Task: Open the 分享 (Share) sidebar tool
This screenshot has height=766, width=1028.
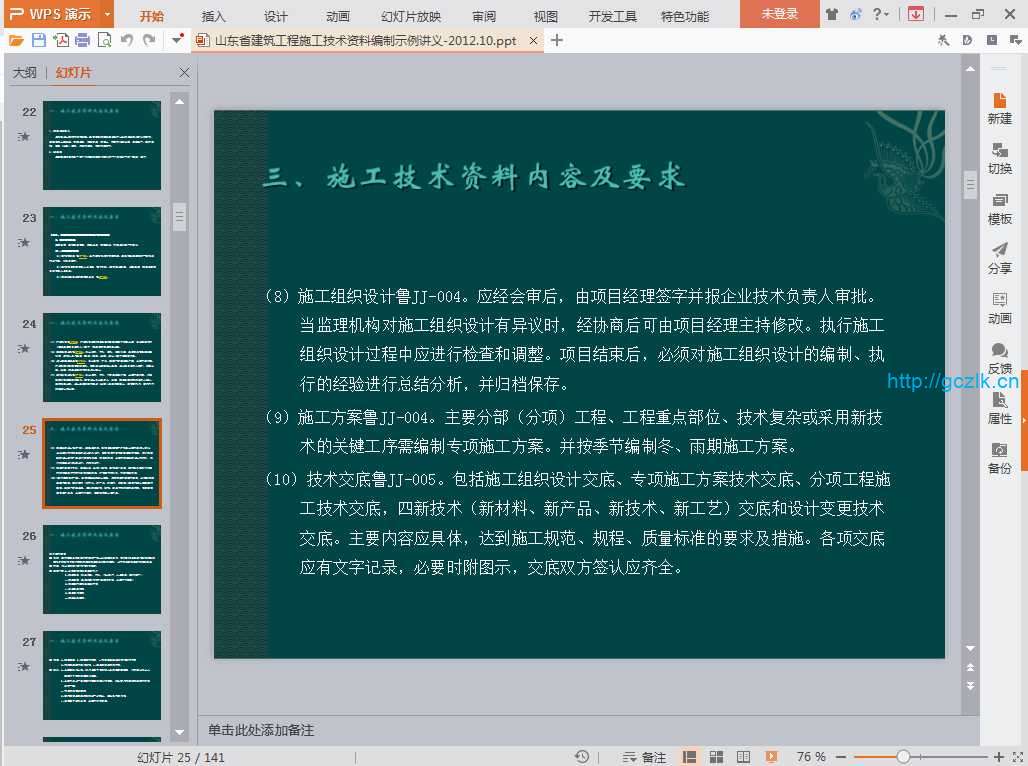Action: [x=999, y=258]
